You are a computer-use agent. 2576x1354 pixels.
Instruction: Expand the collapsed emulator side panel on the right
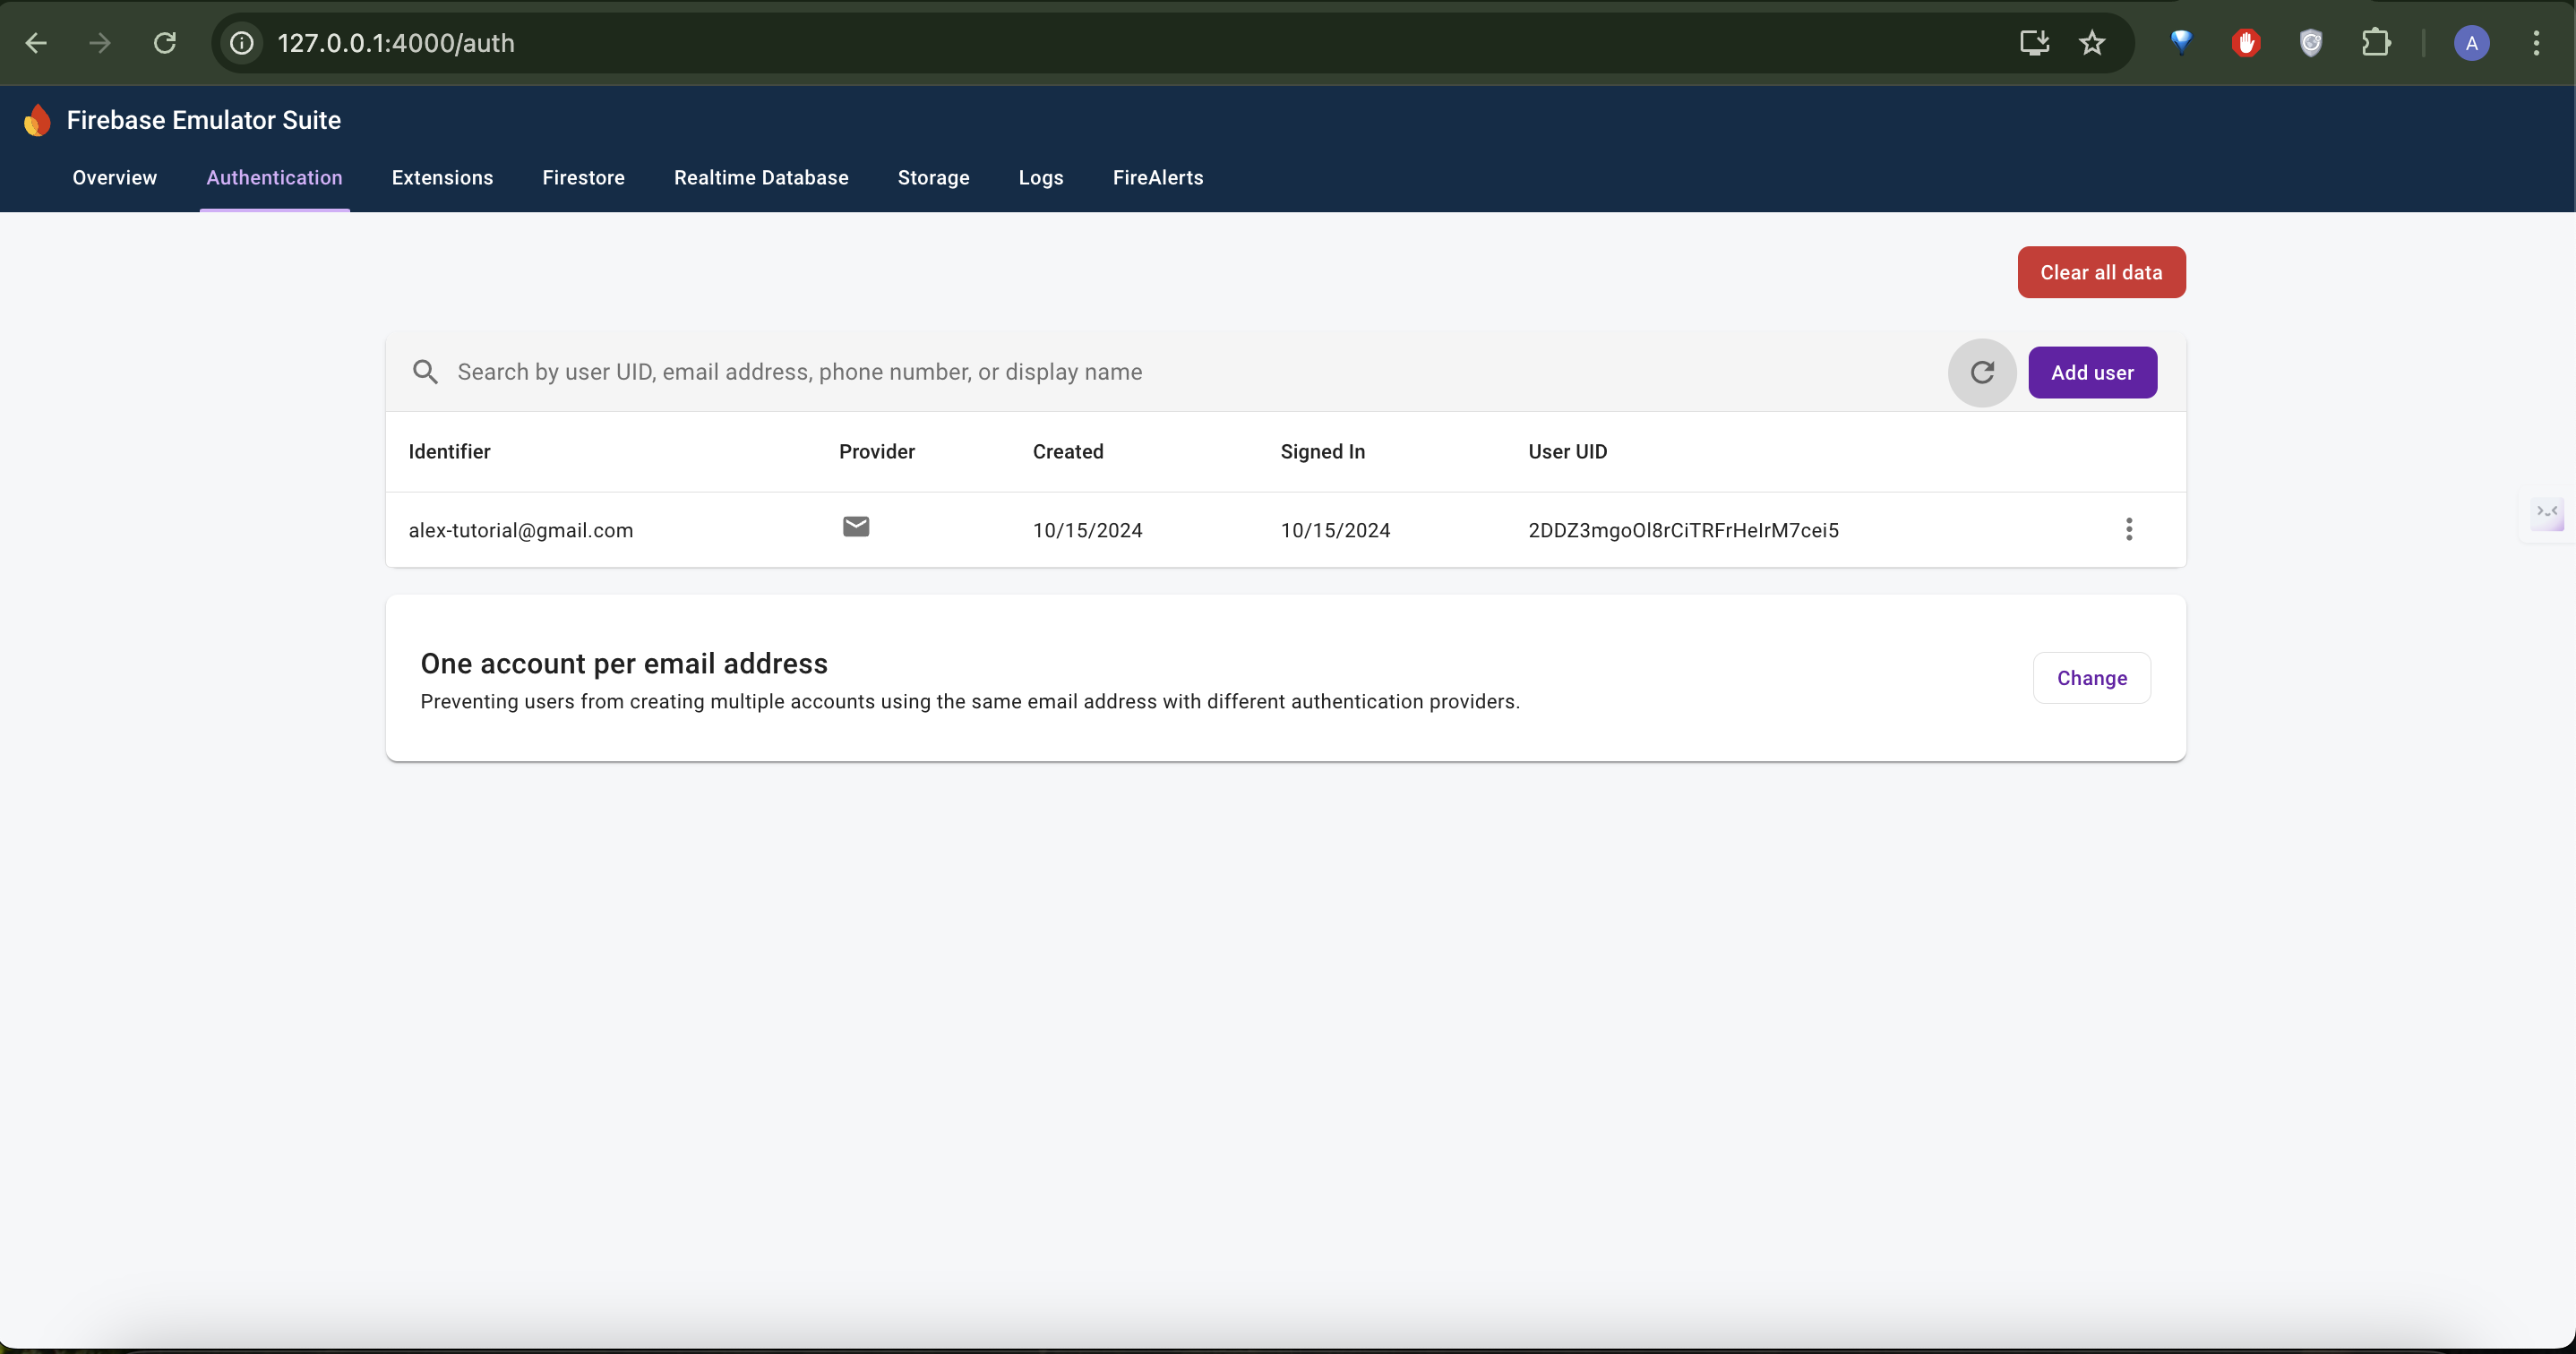pyautogui.click(x=2548, y=515)
